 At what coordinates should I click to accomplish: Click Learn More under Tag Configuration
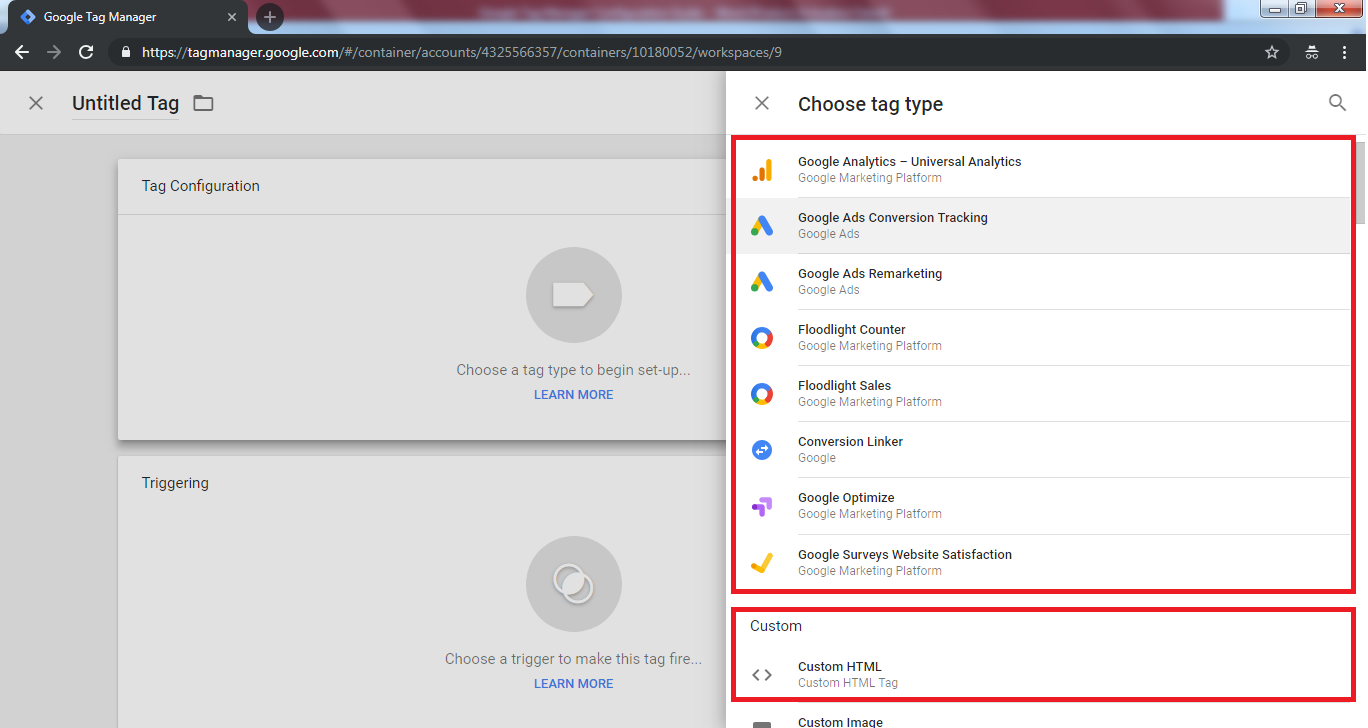pos(573,395)
